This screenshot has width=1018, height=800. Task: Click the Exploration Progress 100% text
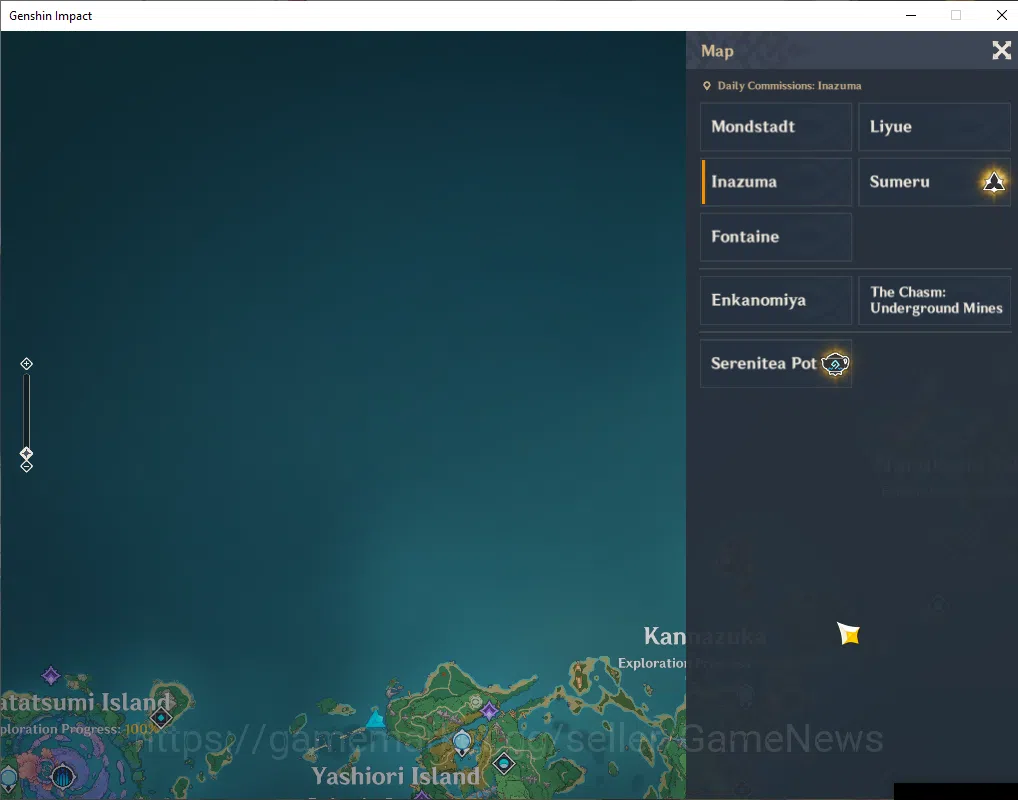(79, 729)
